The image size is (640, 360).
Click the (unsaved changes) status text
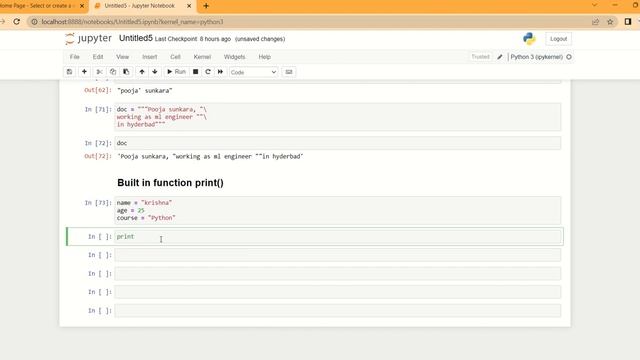click(260, 39)
